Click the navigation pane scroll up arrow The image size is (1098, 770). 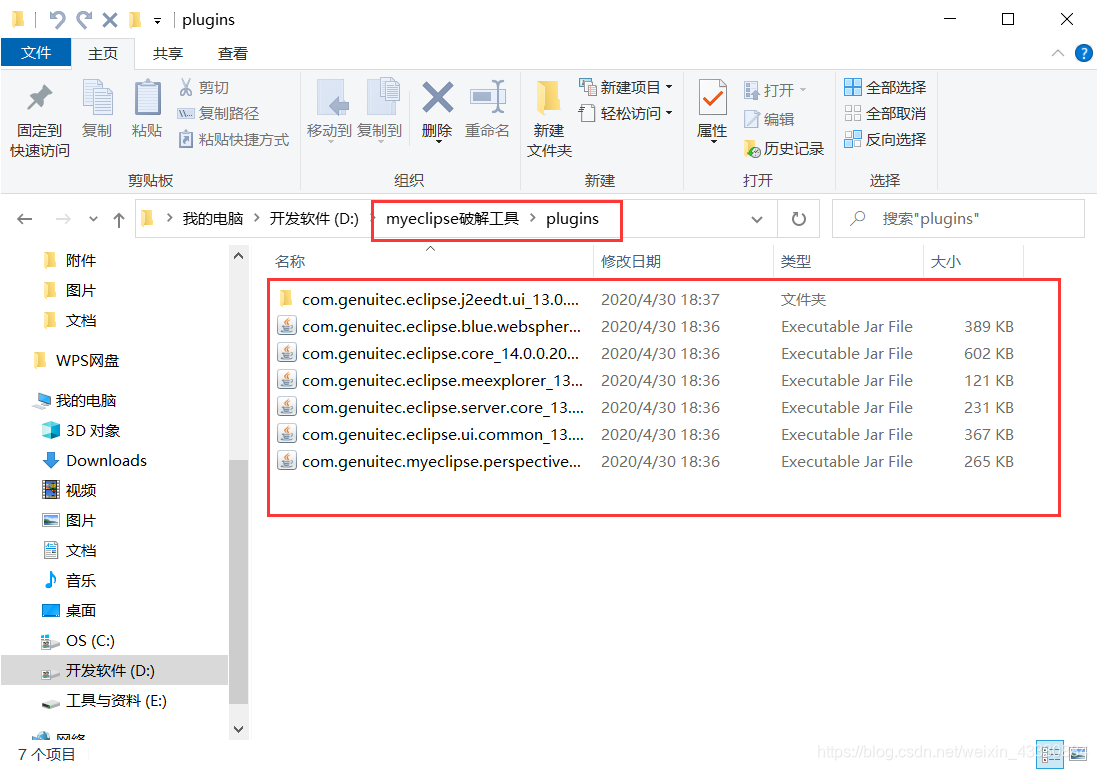click(238, 256)
